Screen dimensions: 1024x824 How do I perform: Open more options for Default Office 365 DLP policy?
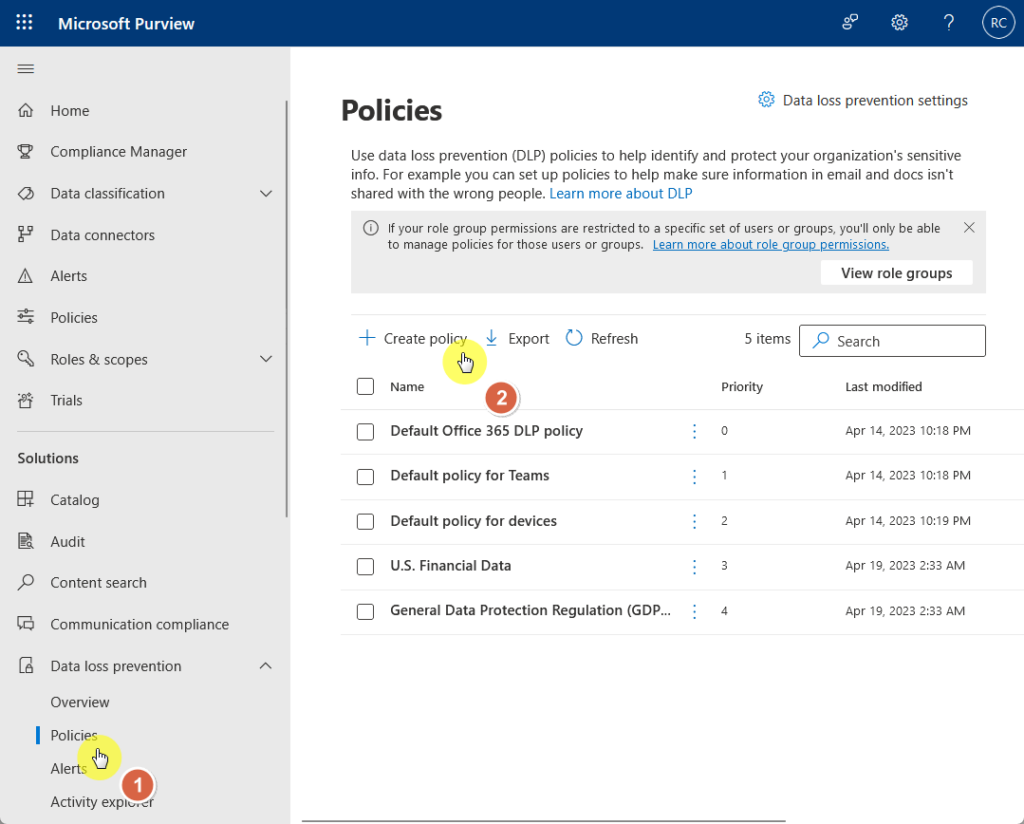(694, 431)
